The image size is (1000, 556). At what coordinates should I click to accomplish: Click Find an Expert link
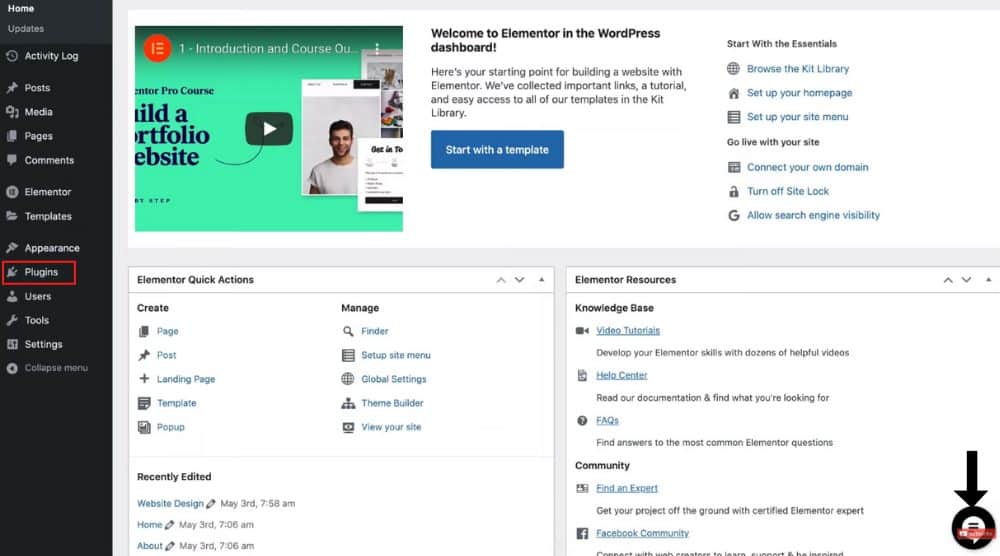pos(627,488)
